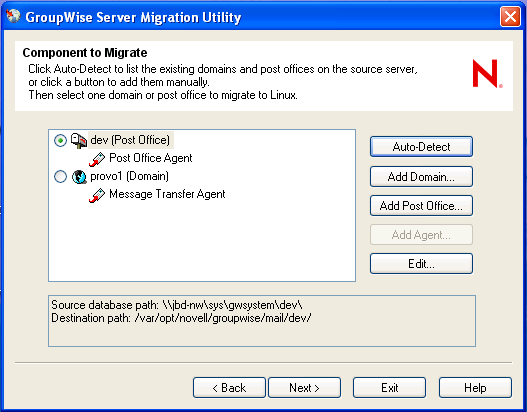
Task: Click the Message Transfer Agent icon
Action: pyautogui.click(x=97, y=195)
